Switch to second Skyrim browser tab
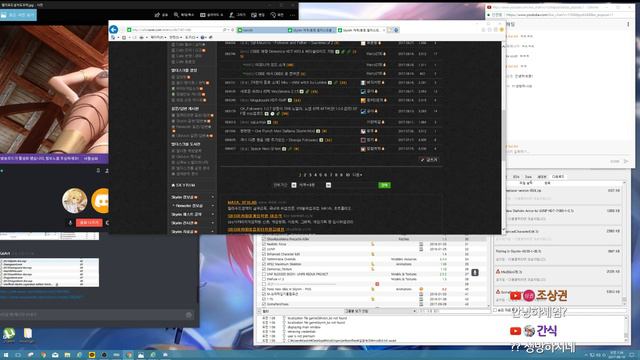Image resolution: width=640 pixels, height=360 pixels. pos(311,30)
